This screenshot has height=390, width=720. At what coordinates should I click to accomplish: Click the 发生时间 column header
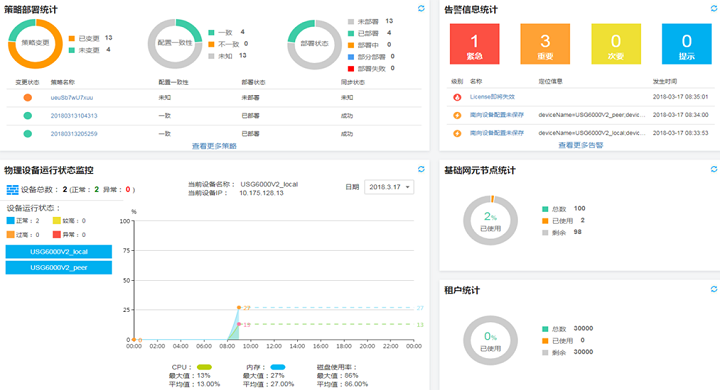point(665,81)
